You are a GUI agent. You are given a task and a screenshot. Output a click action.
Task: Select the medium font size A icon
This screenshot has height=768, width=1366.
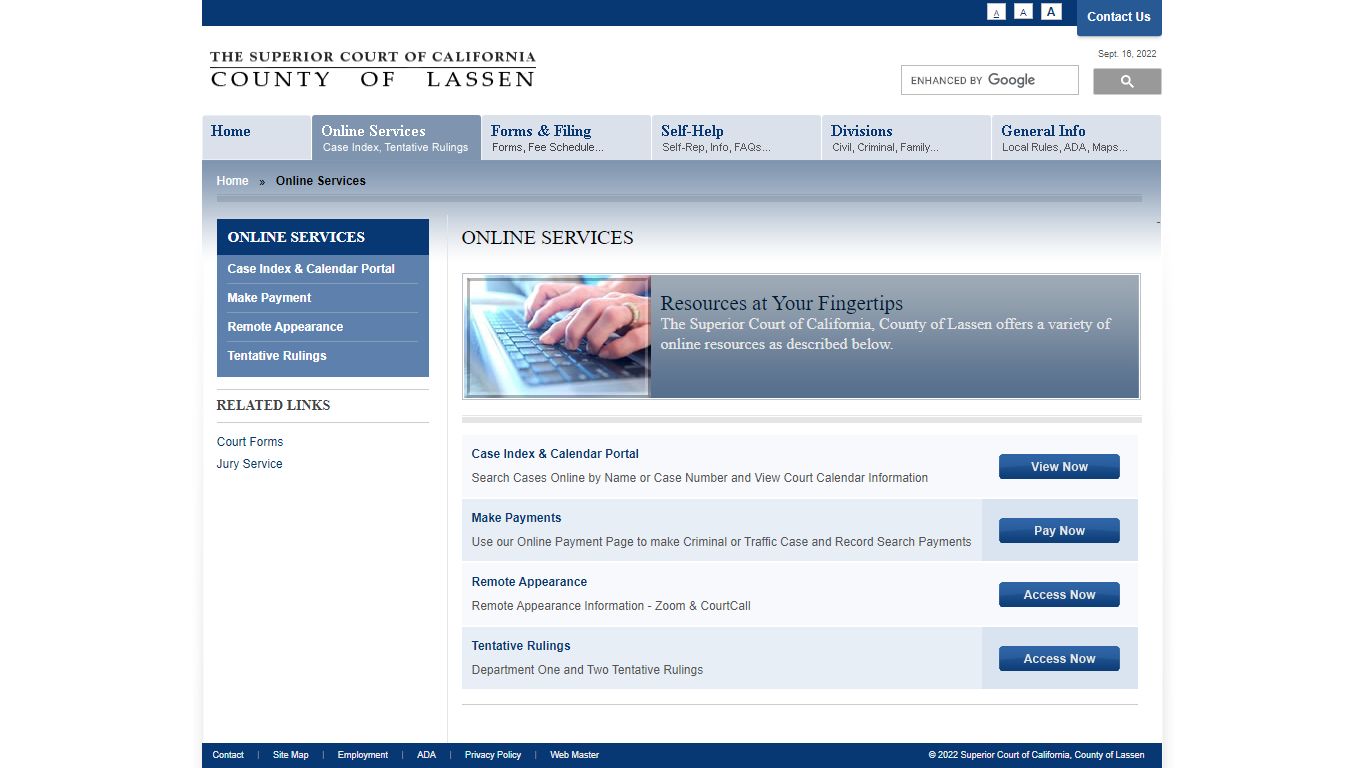tap(1023, 12)
